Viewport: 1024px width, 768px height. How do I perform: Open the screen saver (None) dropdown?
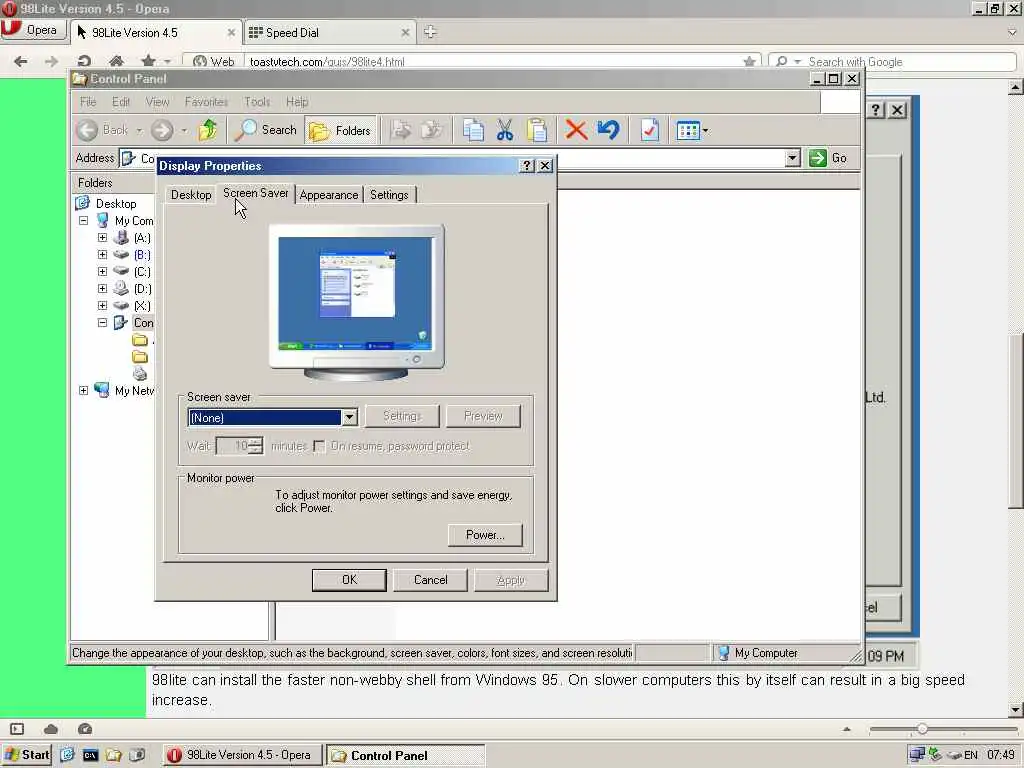(x=349, y=417)
